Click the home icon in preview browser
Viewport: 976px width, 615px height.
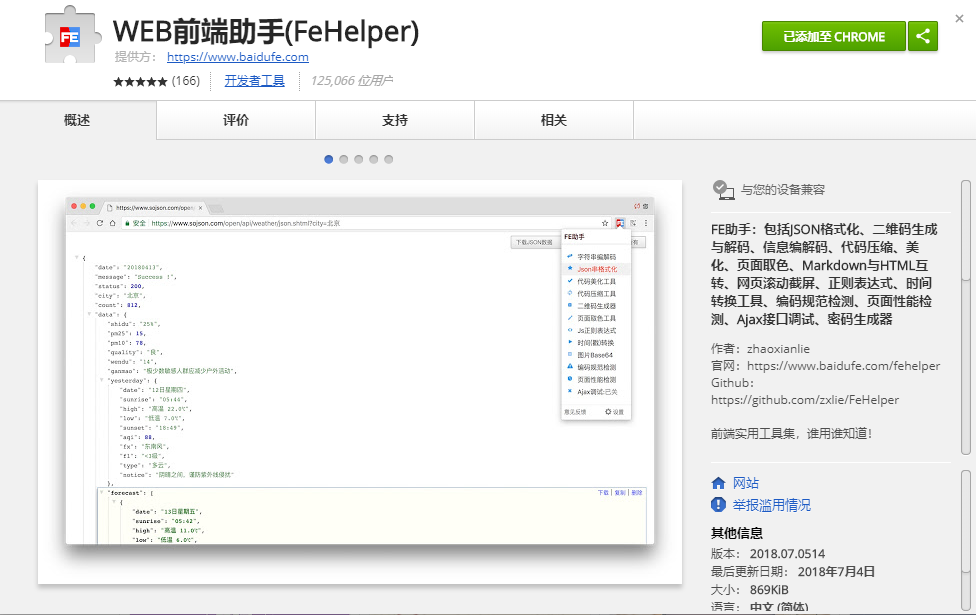click(x=113, y=223)
